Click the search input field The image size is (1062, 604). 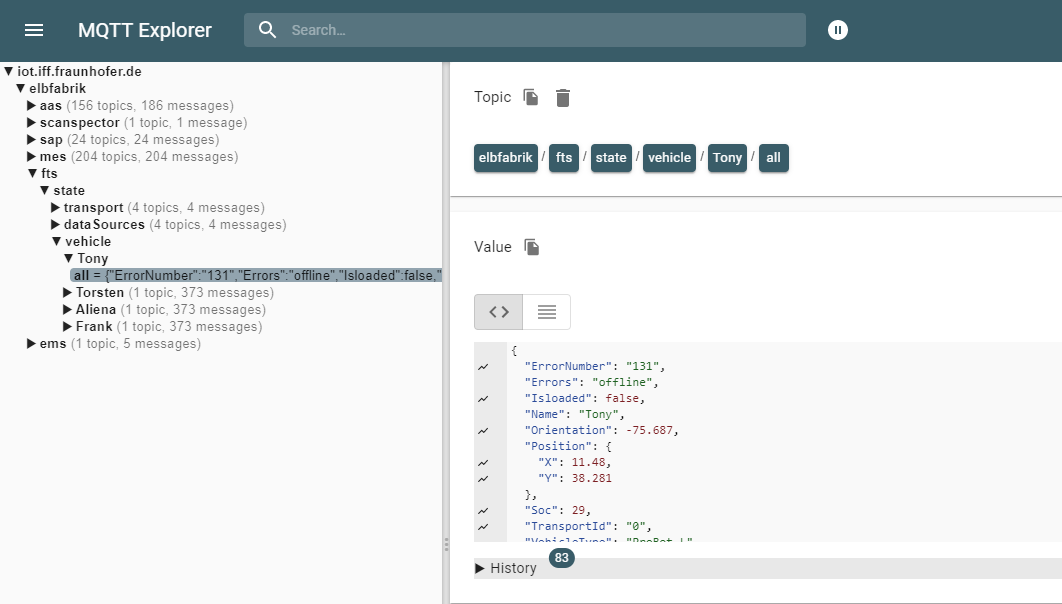[x=540, y=30]
